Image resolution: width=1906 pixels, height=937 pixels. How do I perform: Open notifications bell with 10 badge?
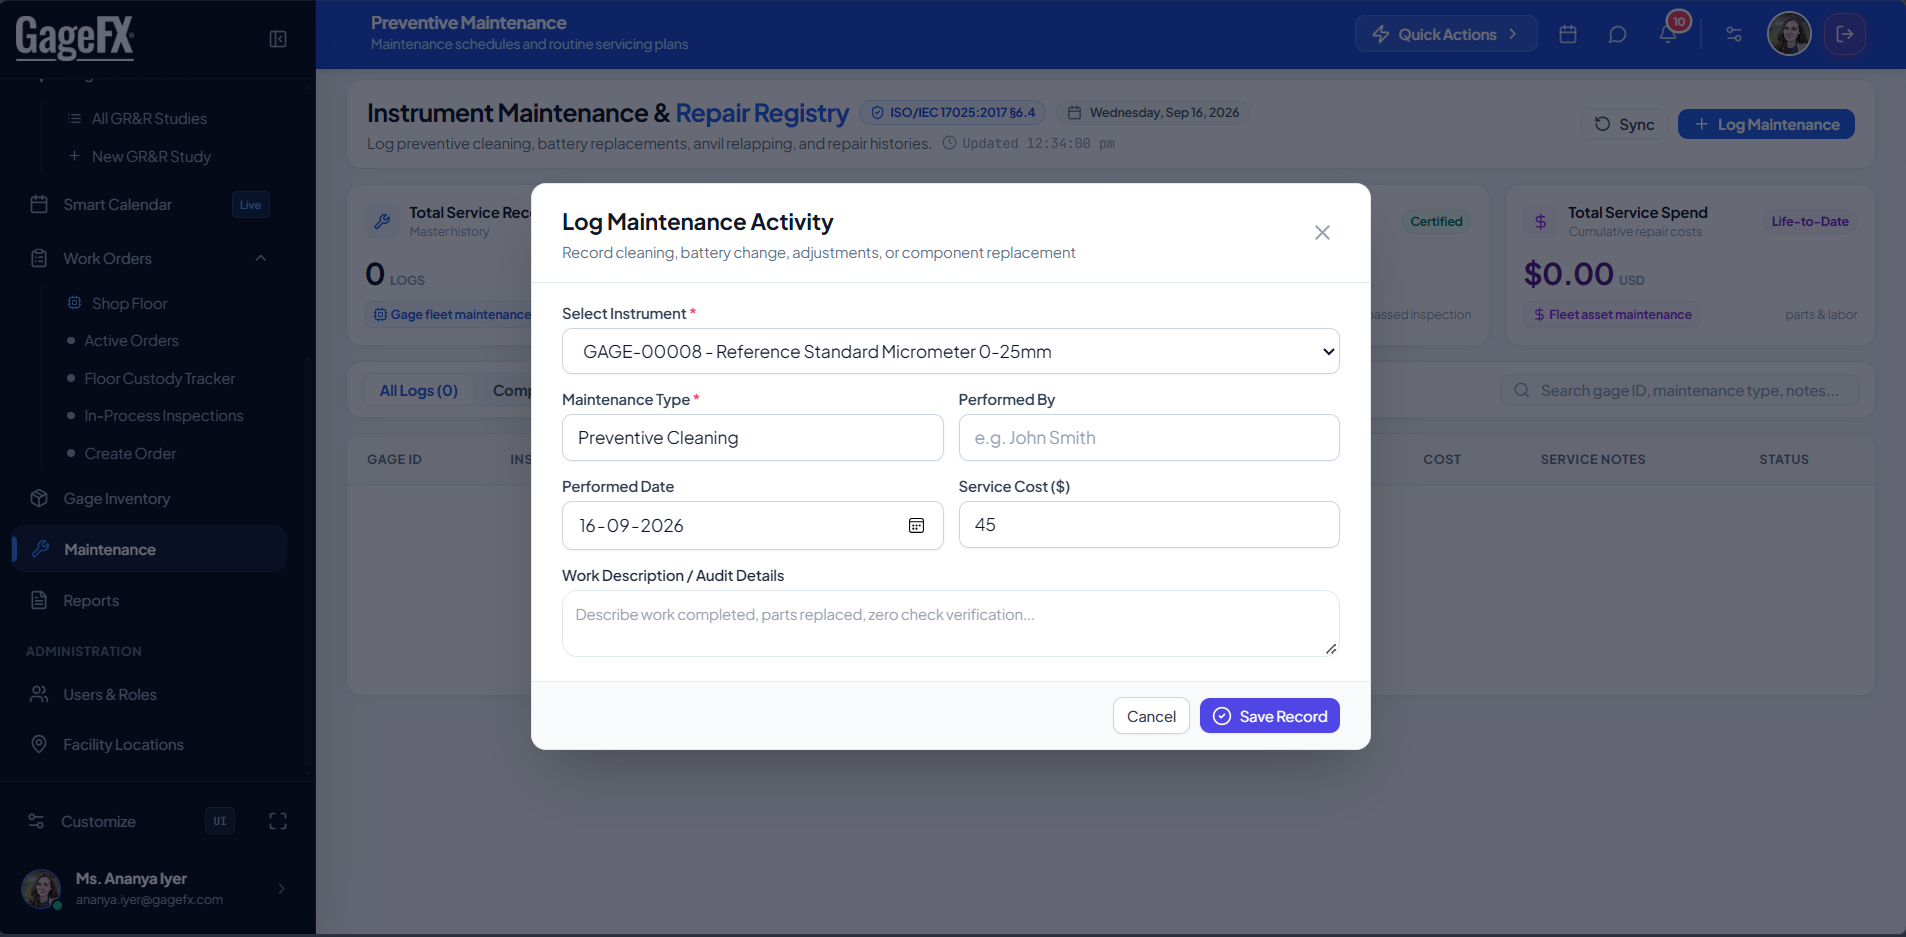pos(1669,32)
